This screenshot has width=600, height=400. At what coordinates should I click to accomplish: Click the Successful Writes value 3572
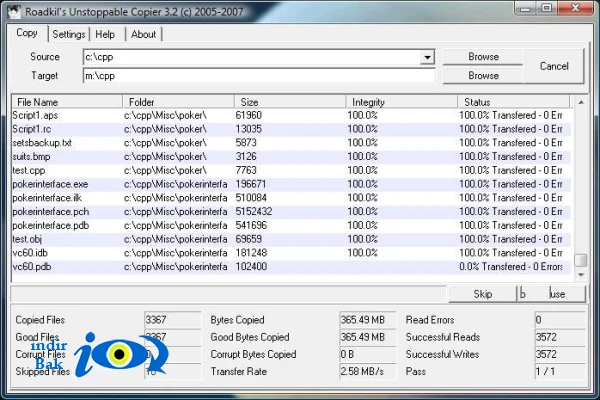point(560,354)
